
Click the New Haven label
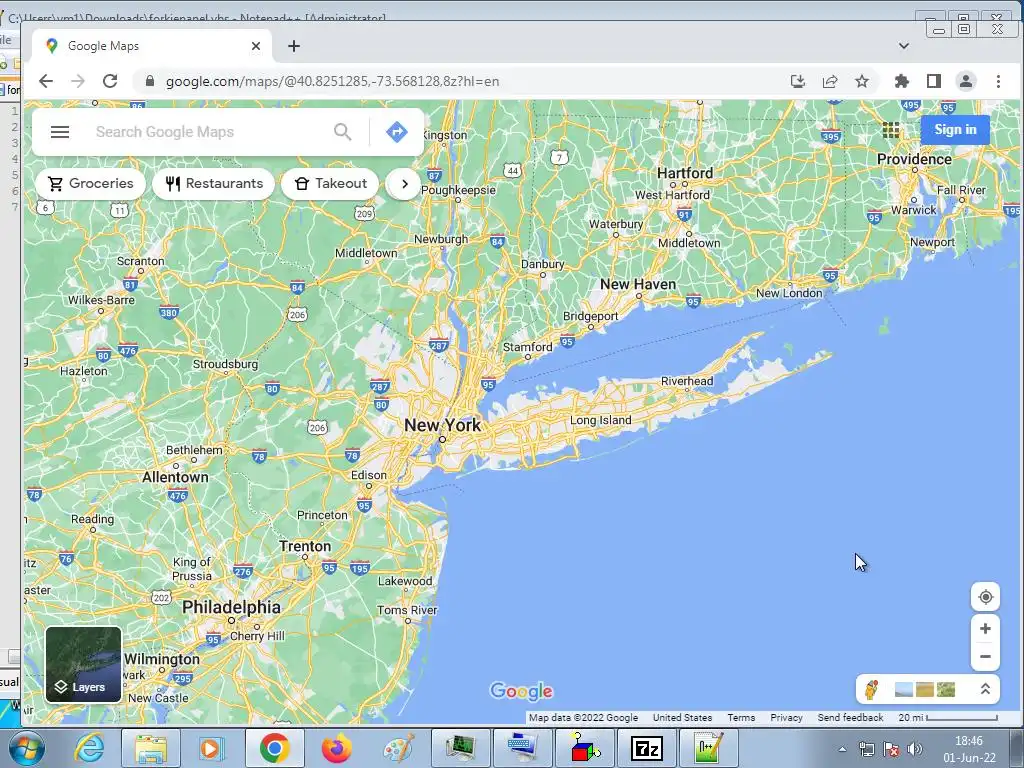point(638,284)
